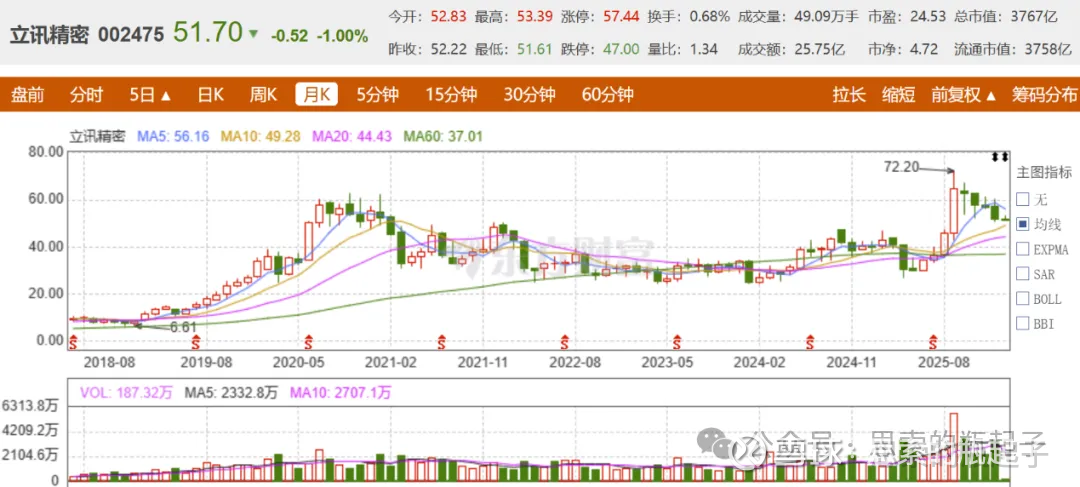Click the 市盈 24.53 P/E value
This screenshot has width=1080, height=487.
[x=905, y=17]
